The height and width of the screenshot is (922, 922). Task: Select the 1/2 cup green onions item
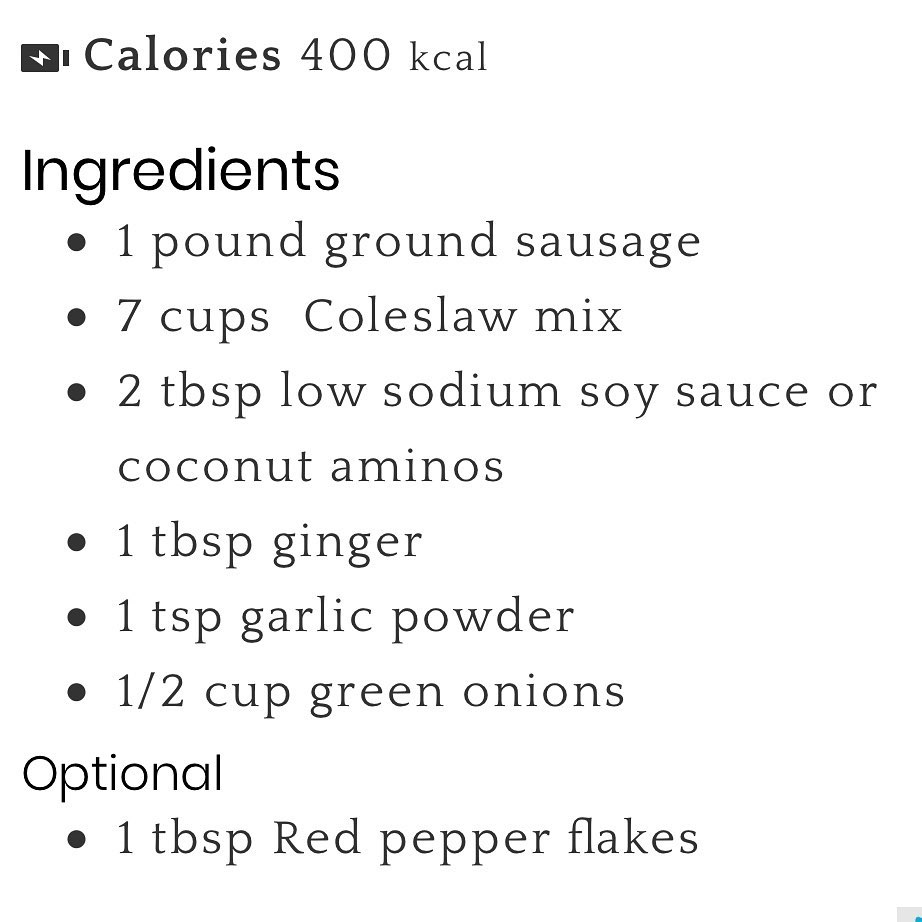point(371,693)
